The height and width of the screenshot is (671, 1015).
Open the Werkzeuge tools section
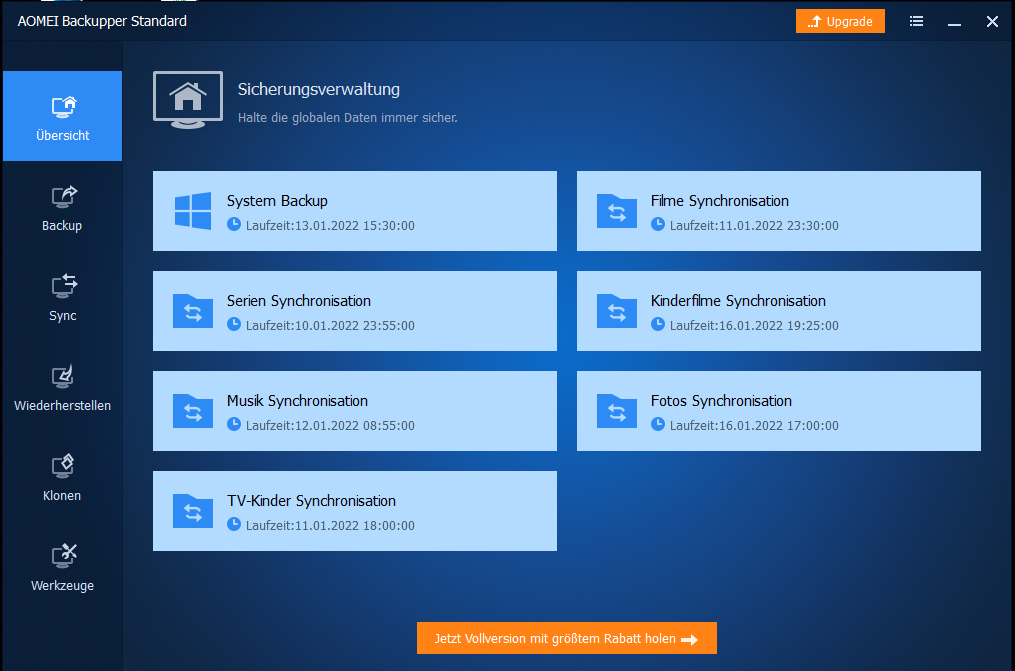point(62,567)
